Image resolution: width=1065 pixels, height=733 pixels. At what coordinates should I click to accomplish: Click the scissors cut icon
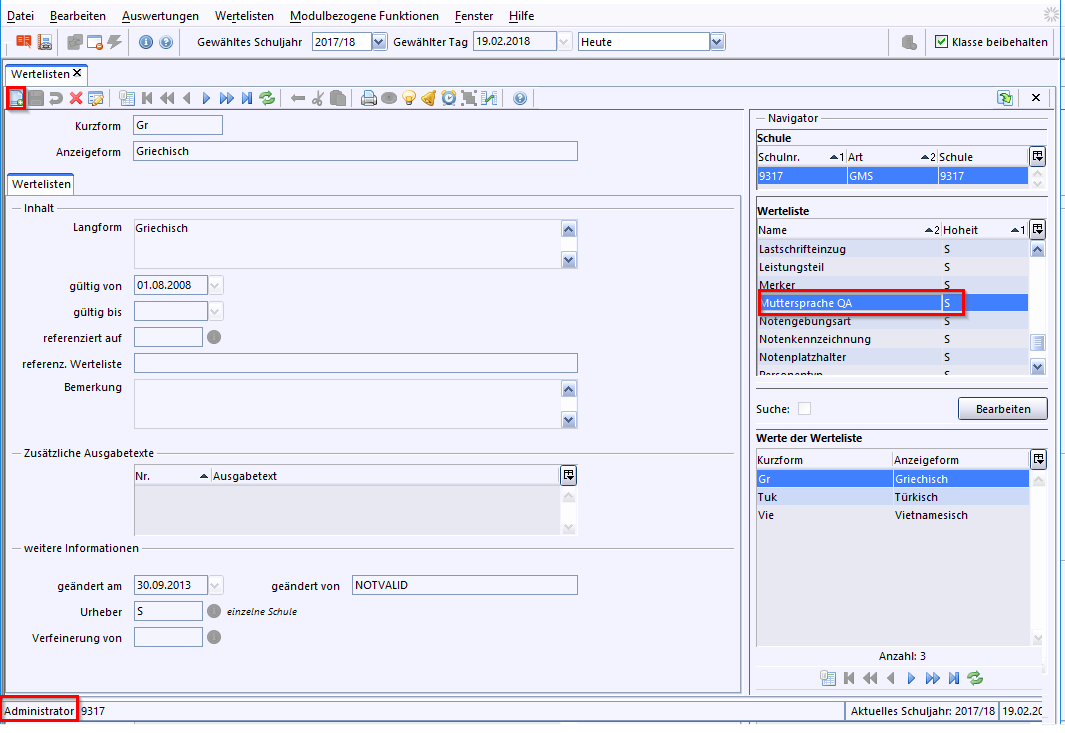point(317,99)
